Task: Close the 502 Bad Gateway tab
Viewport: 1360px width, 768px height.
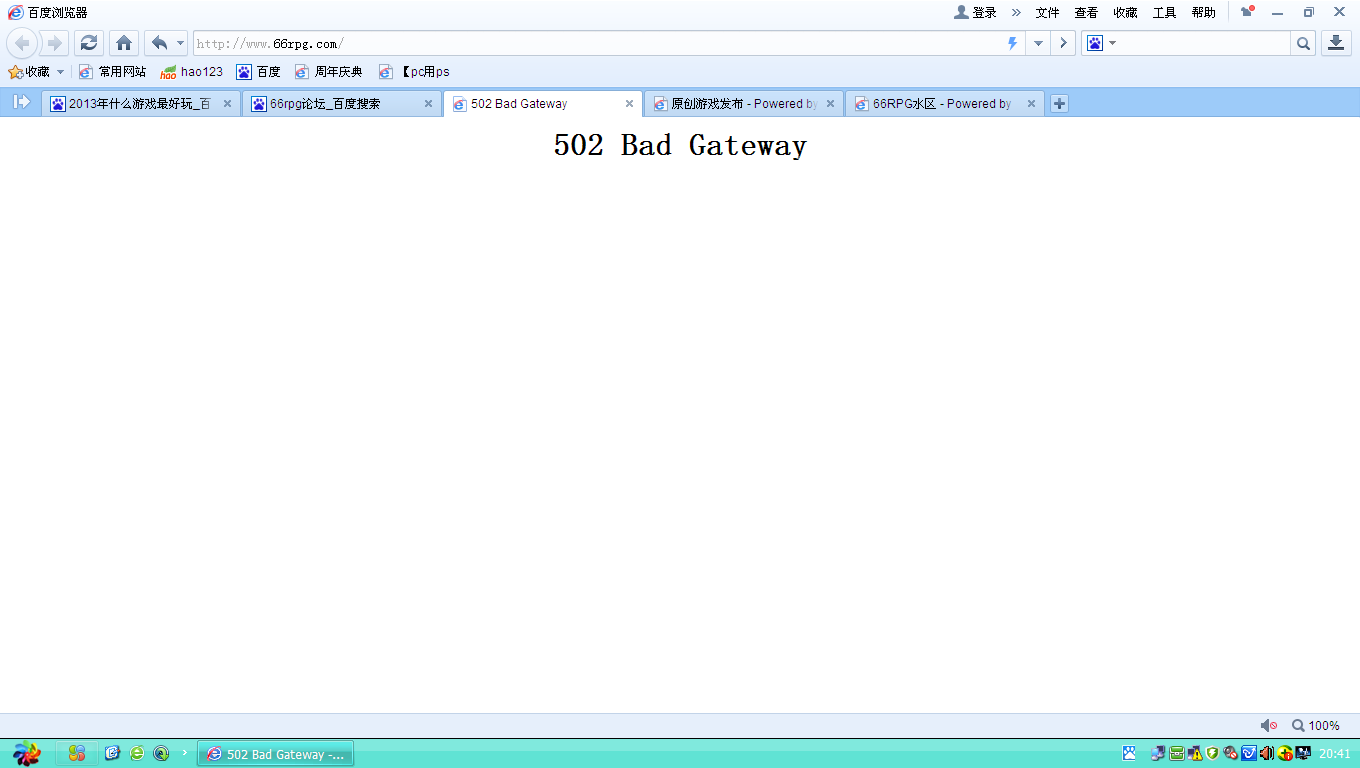Action: click(x=629, y=103)
